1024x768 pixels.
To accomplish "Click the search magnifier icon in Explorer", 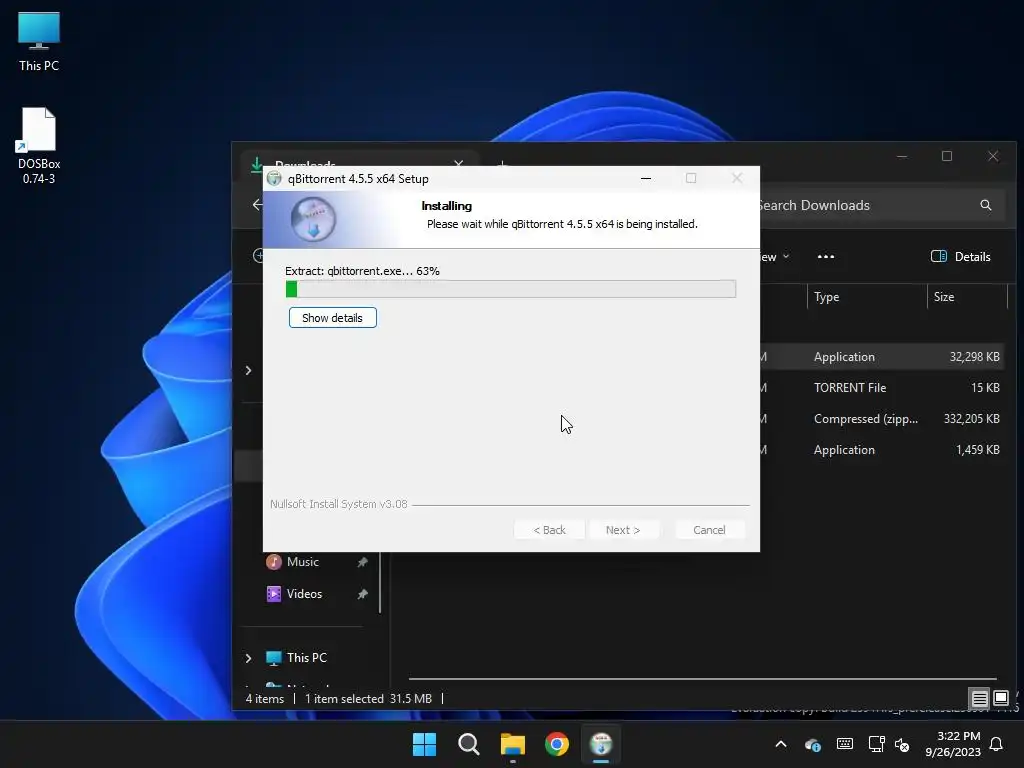I will click(985, 205).
